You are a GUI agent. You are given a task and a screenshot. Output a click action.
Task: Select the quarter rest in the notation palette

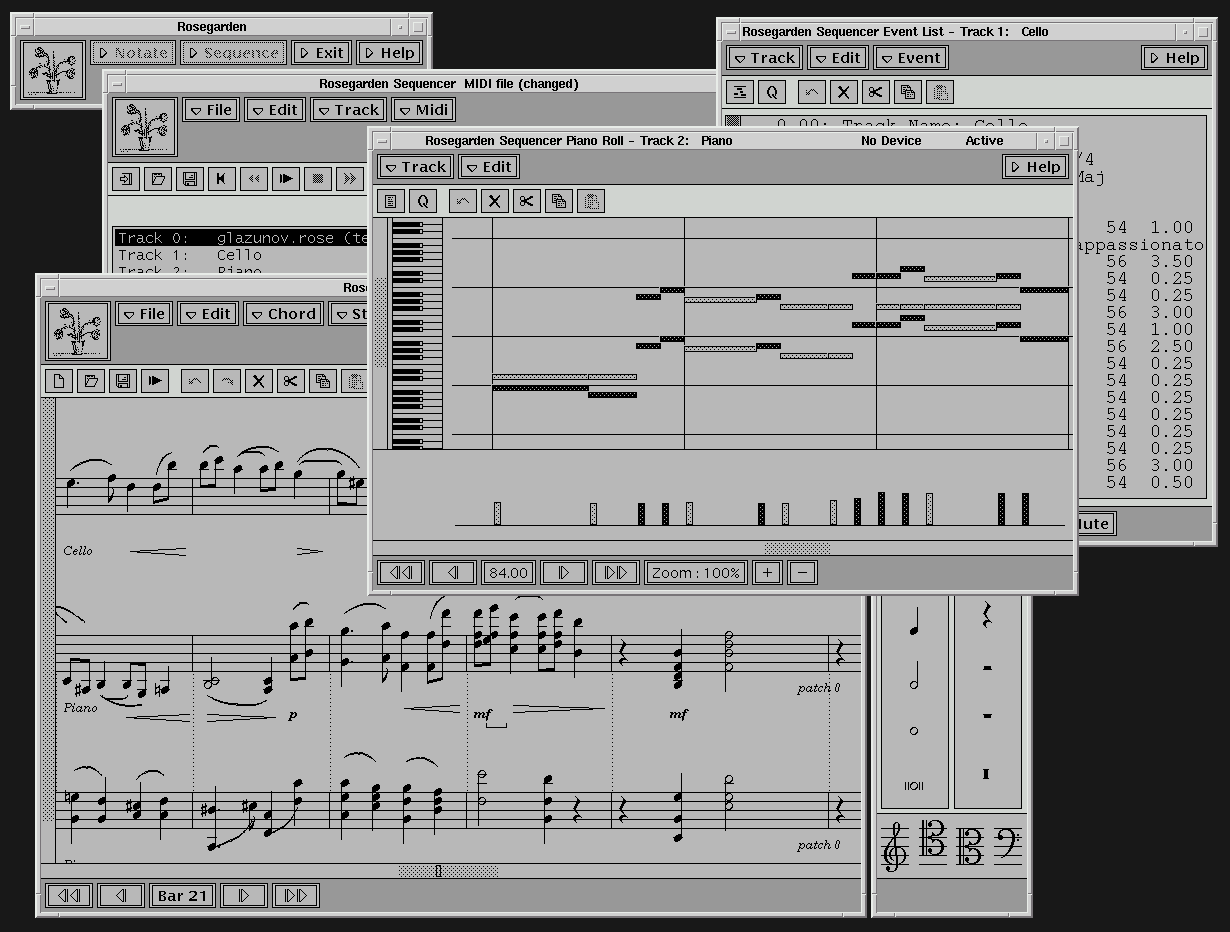[x=987, y=616]
